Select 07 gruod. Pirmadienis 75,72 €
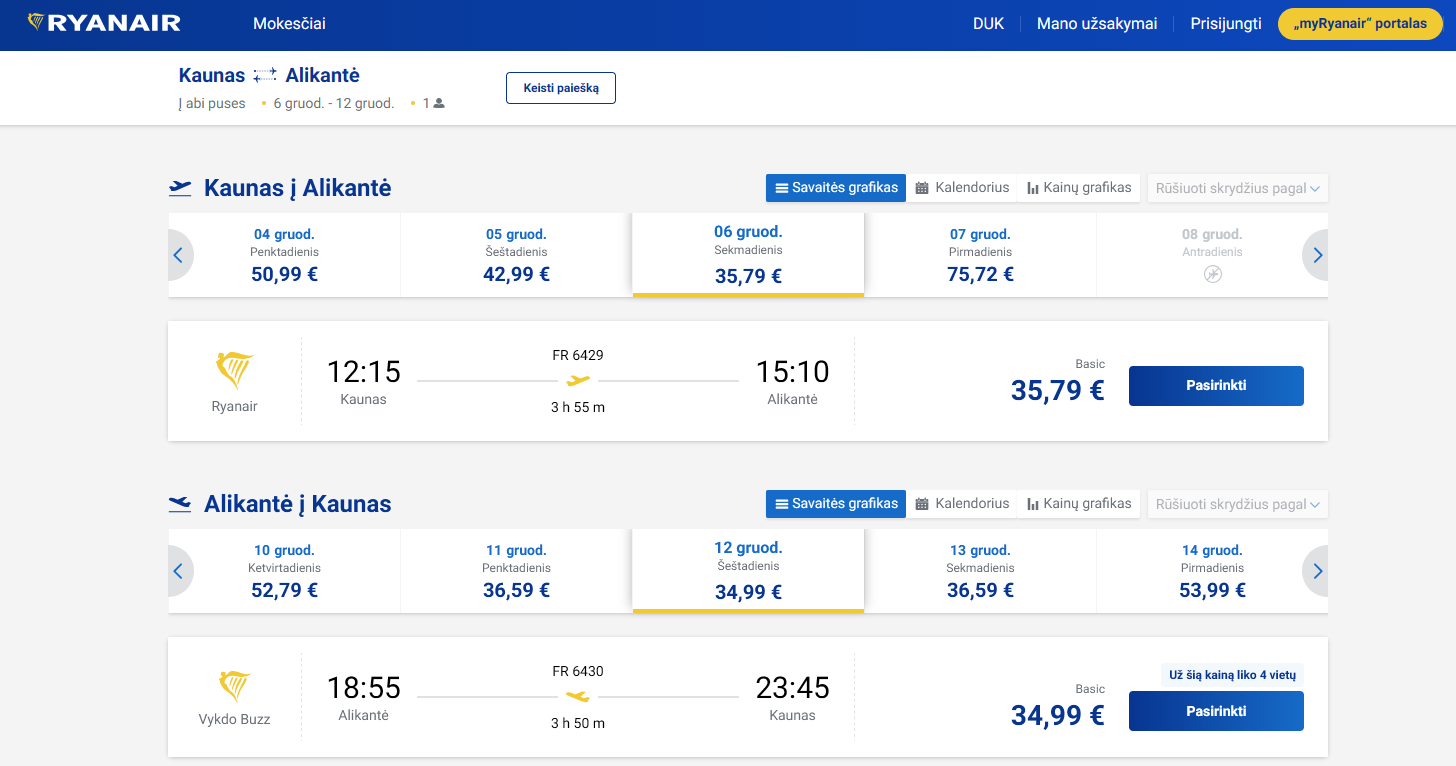The image size is (1456, 766). coord(980,255)
